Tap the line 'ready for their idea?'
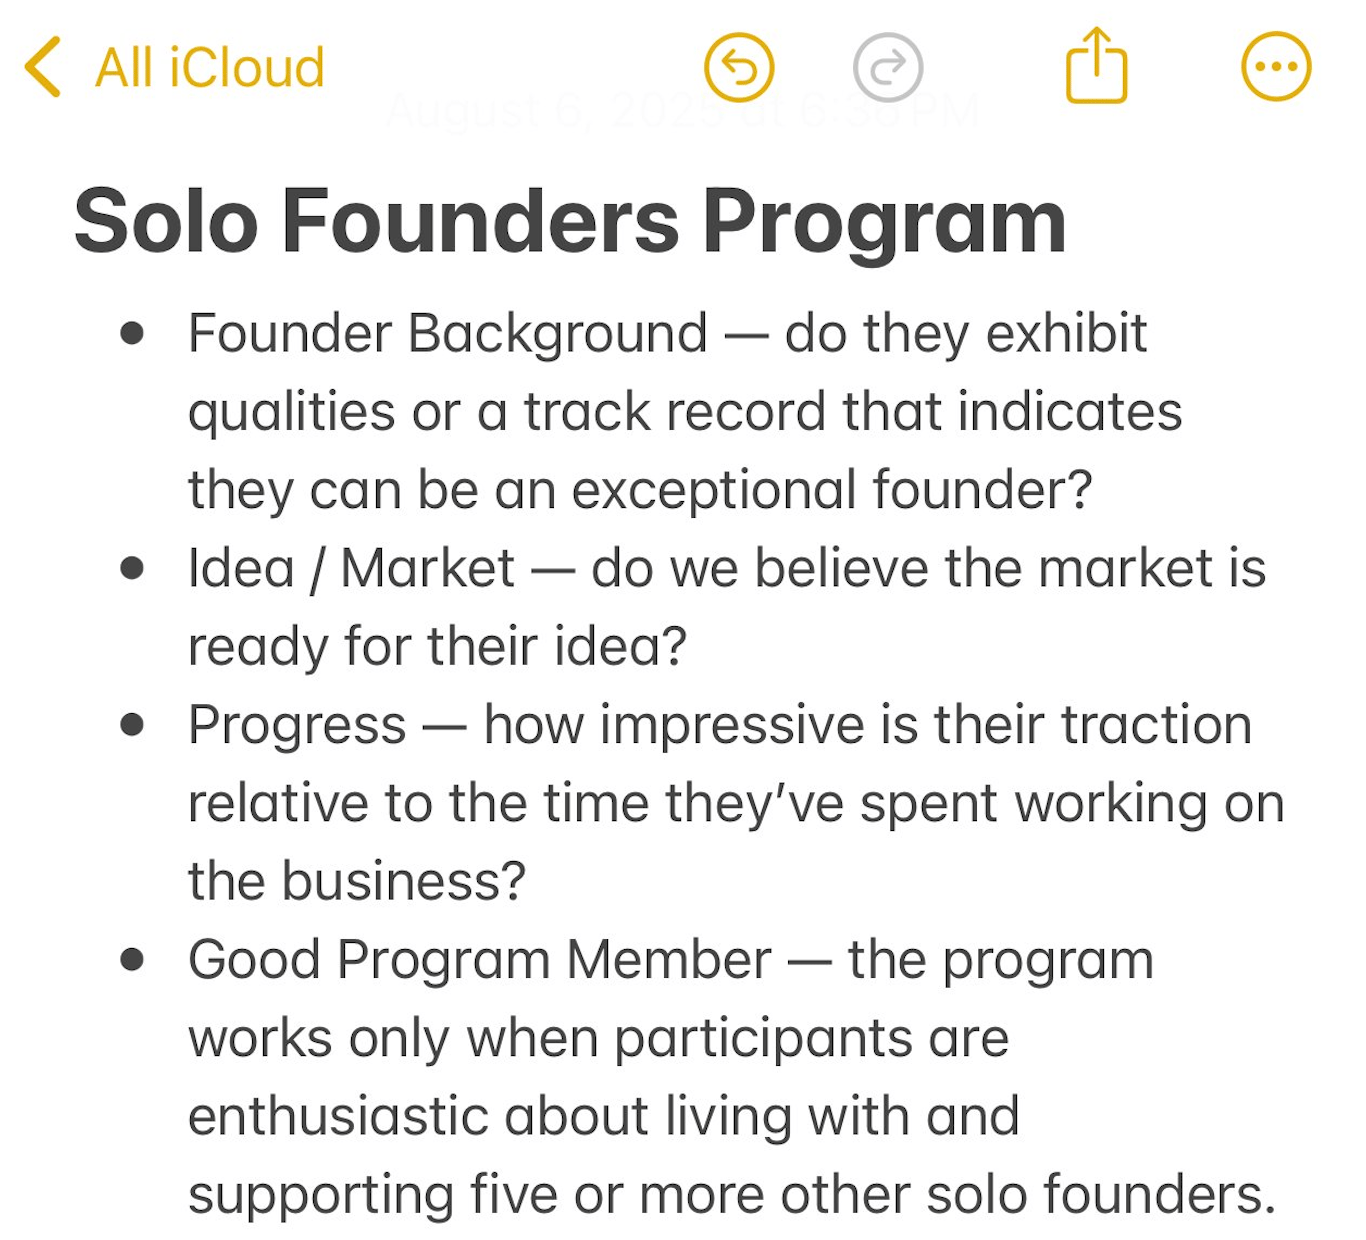This screenshot has height=1240, width=1366. click(438, 647)
